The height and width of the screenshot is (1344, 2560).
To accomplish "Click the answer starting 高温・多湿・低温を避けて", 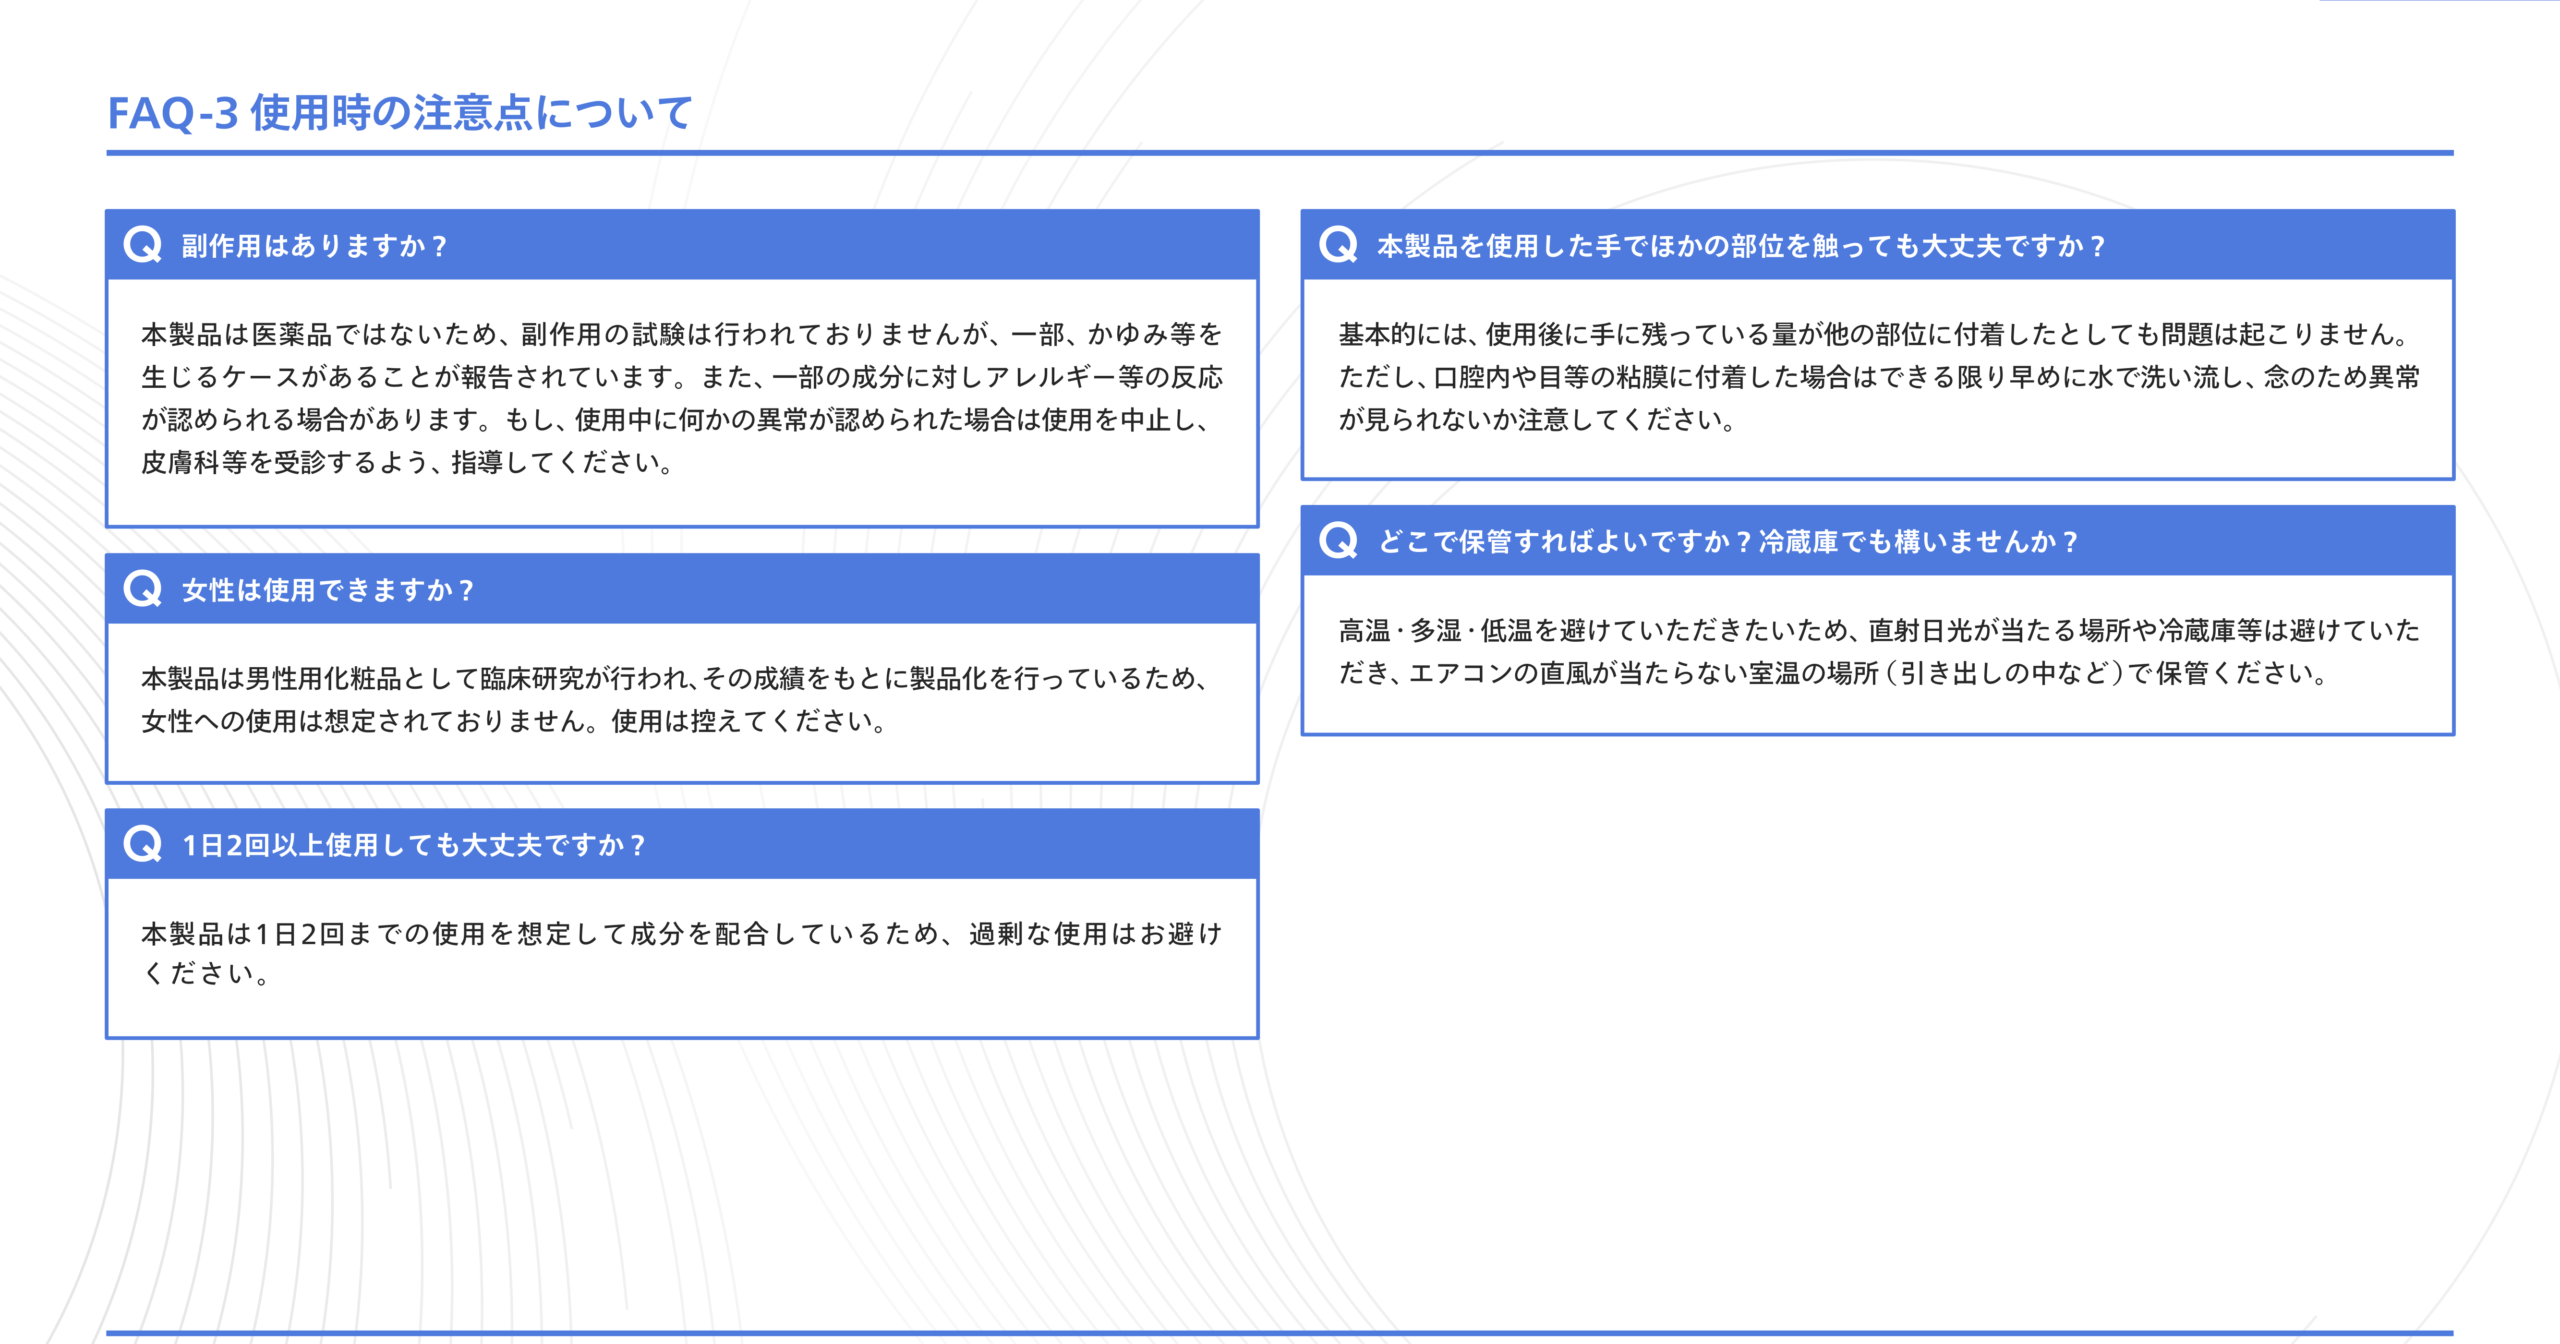I will (1879, 651).
